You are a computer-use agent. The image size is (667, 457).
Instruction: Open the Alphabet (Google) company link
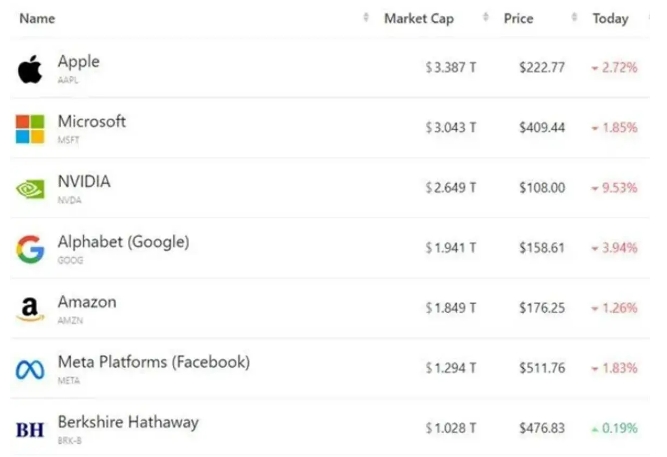[x=123, y=242]
